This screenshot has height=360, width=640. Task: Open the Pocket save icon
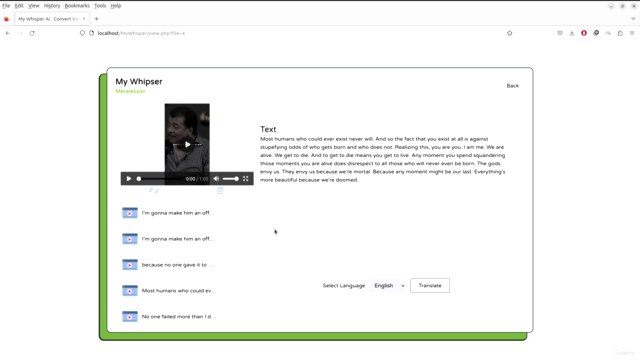point(560,33)
